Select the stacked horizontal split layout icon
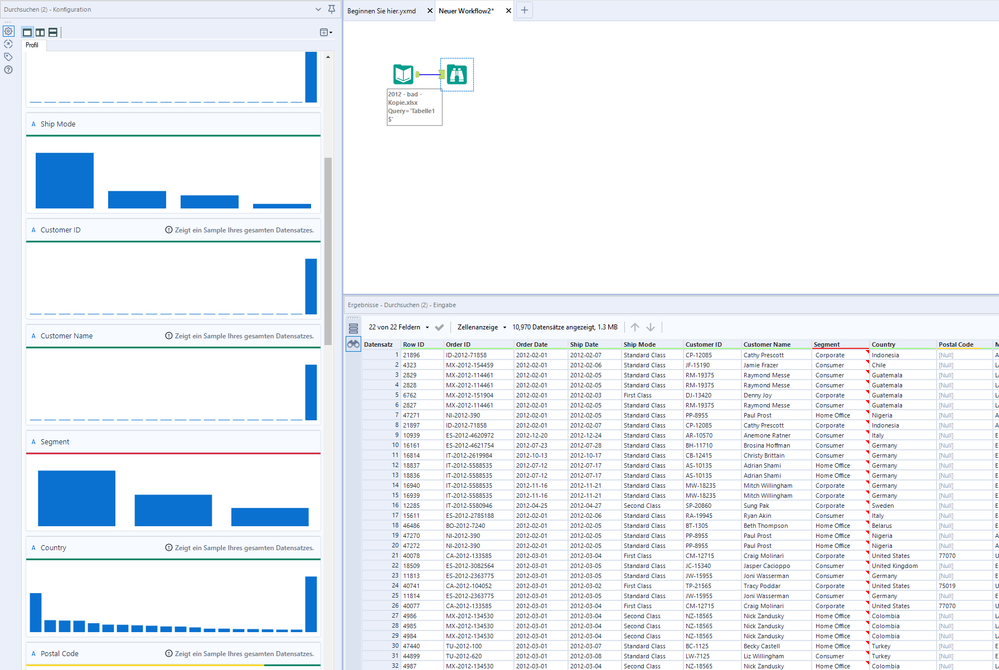This screenshot has height=670, width=999. (53, 32)
